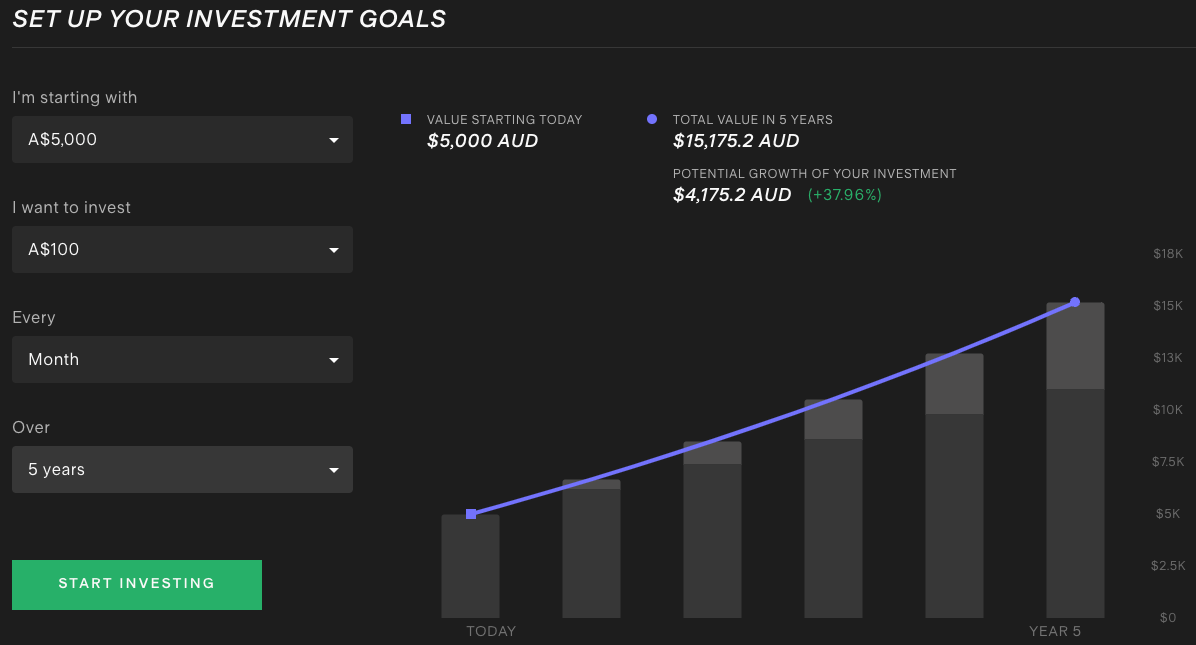Select the TODAY bar on the chart
This screenshot has height=645, width=1196.
[x=471, y=565]
